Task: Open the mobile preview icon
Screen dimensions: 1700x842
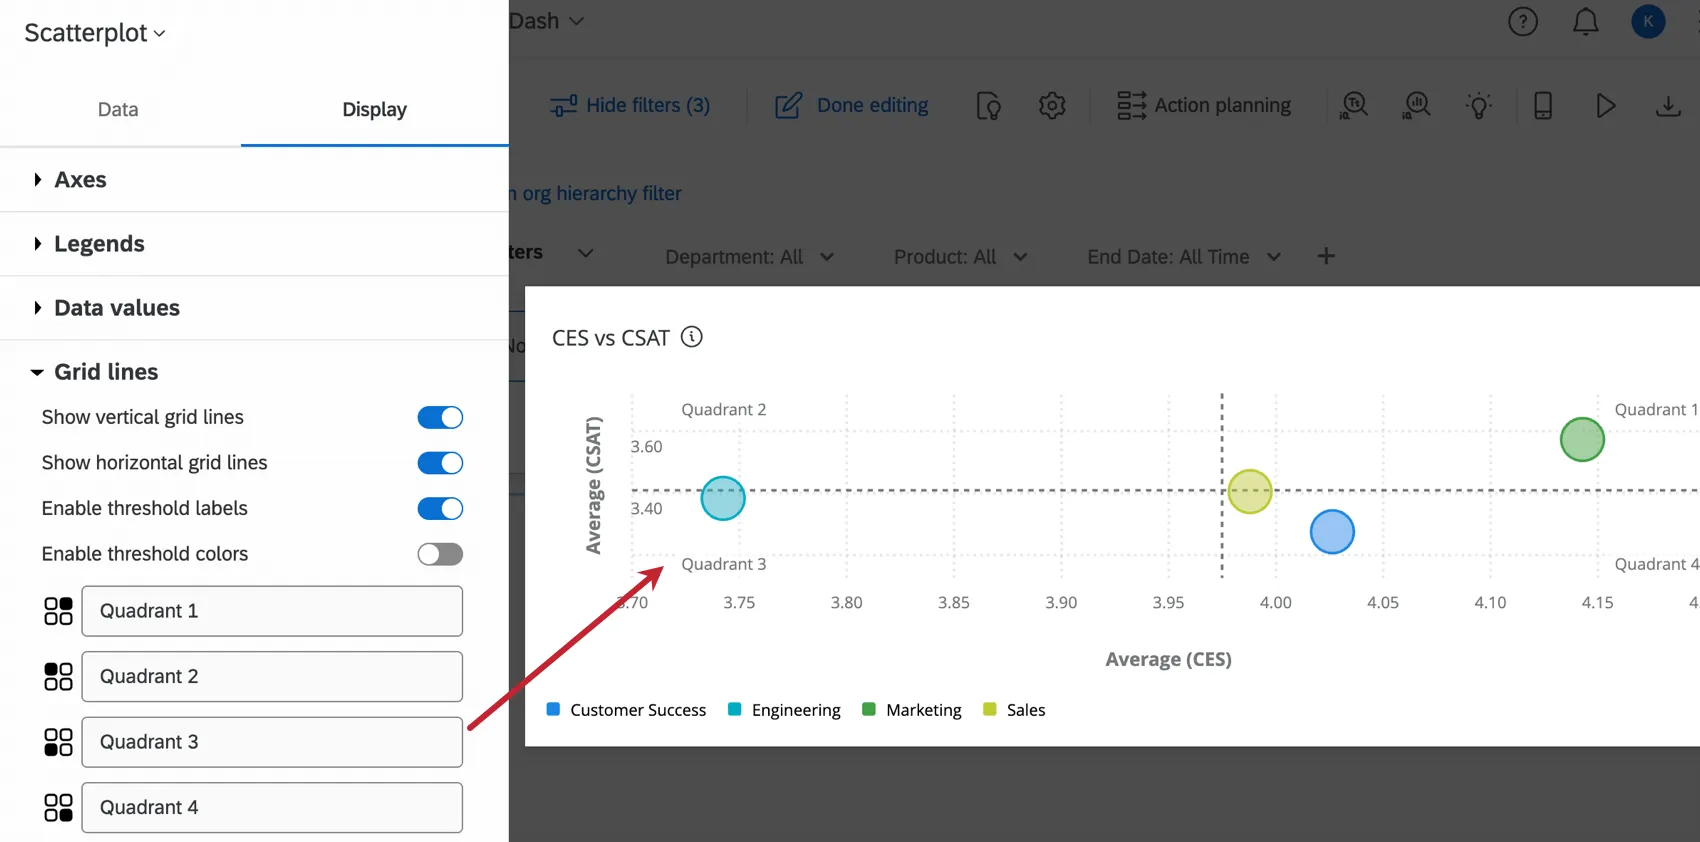Action: pos(1543,105)
